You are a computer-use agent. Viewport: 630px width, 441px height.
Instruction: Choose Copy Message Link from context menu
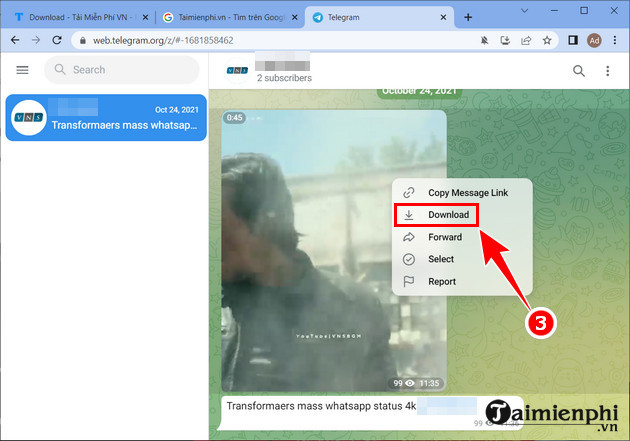[462, 193]
